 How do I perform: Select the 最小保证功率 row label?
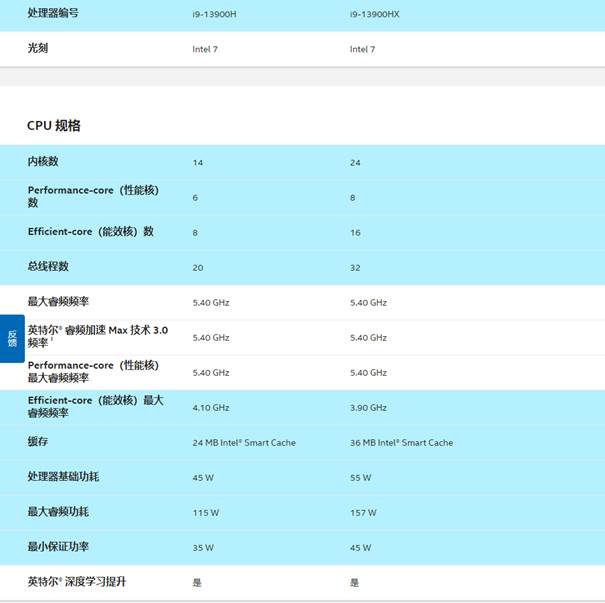pos(58,546)
